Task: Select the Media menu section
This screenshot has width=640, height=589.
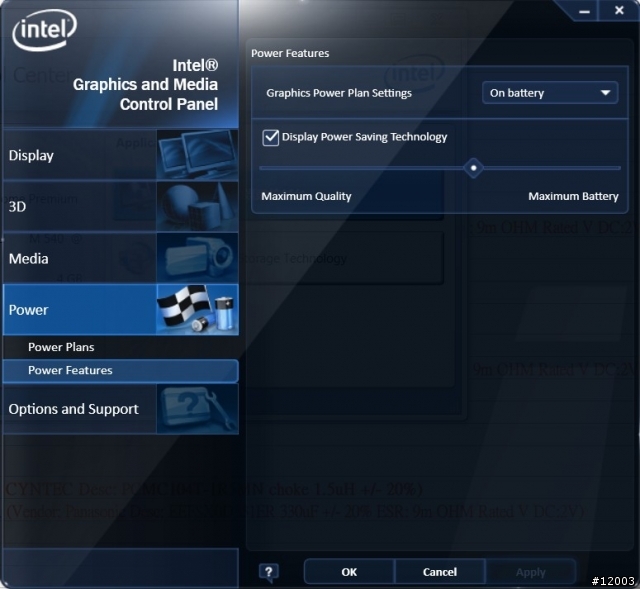Action: point(120,258)
